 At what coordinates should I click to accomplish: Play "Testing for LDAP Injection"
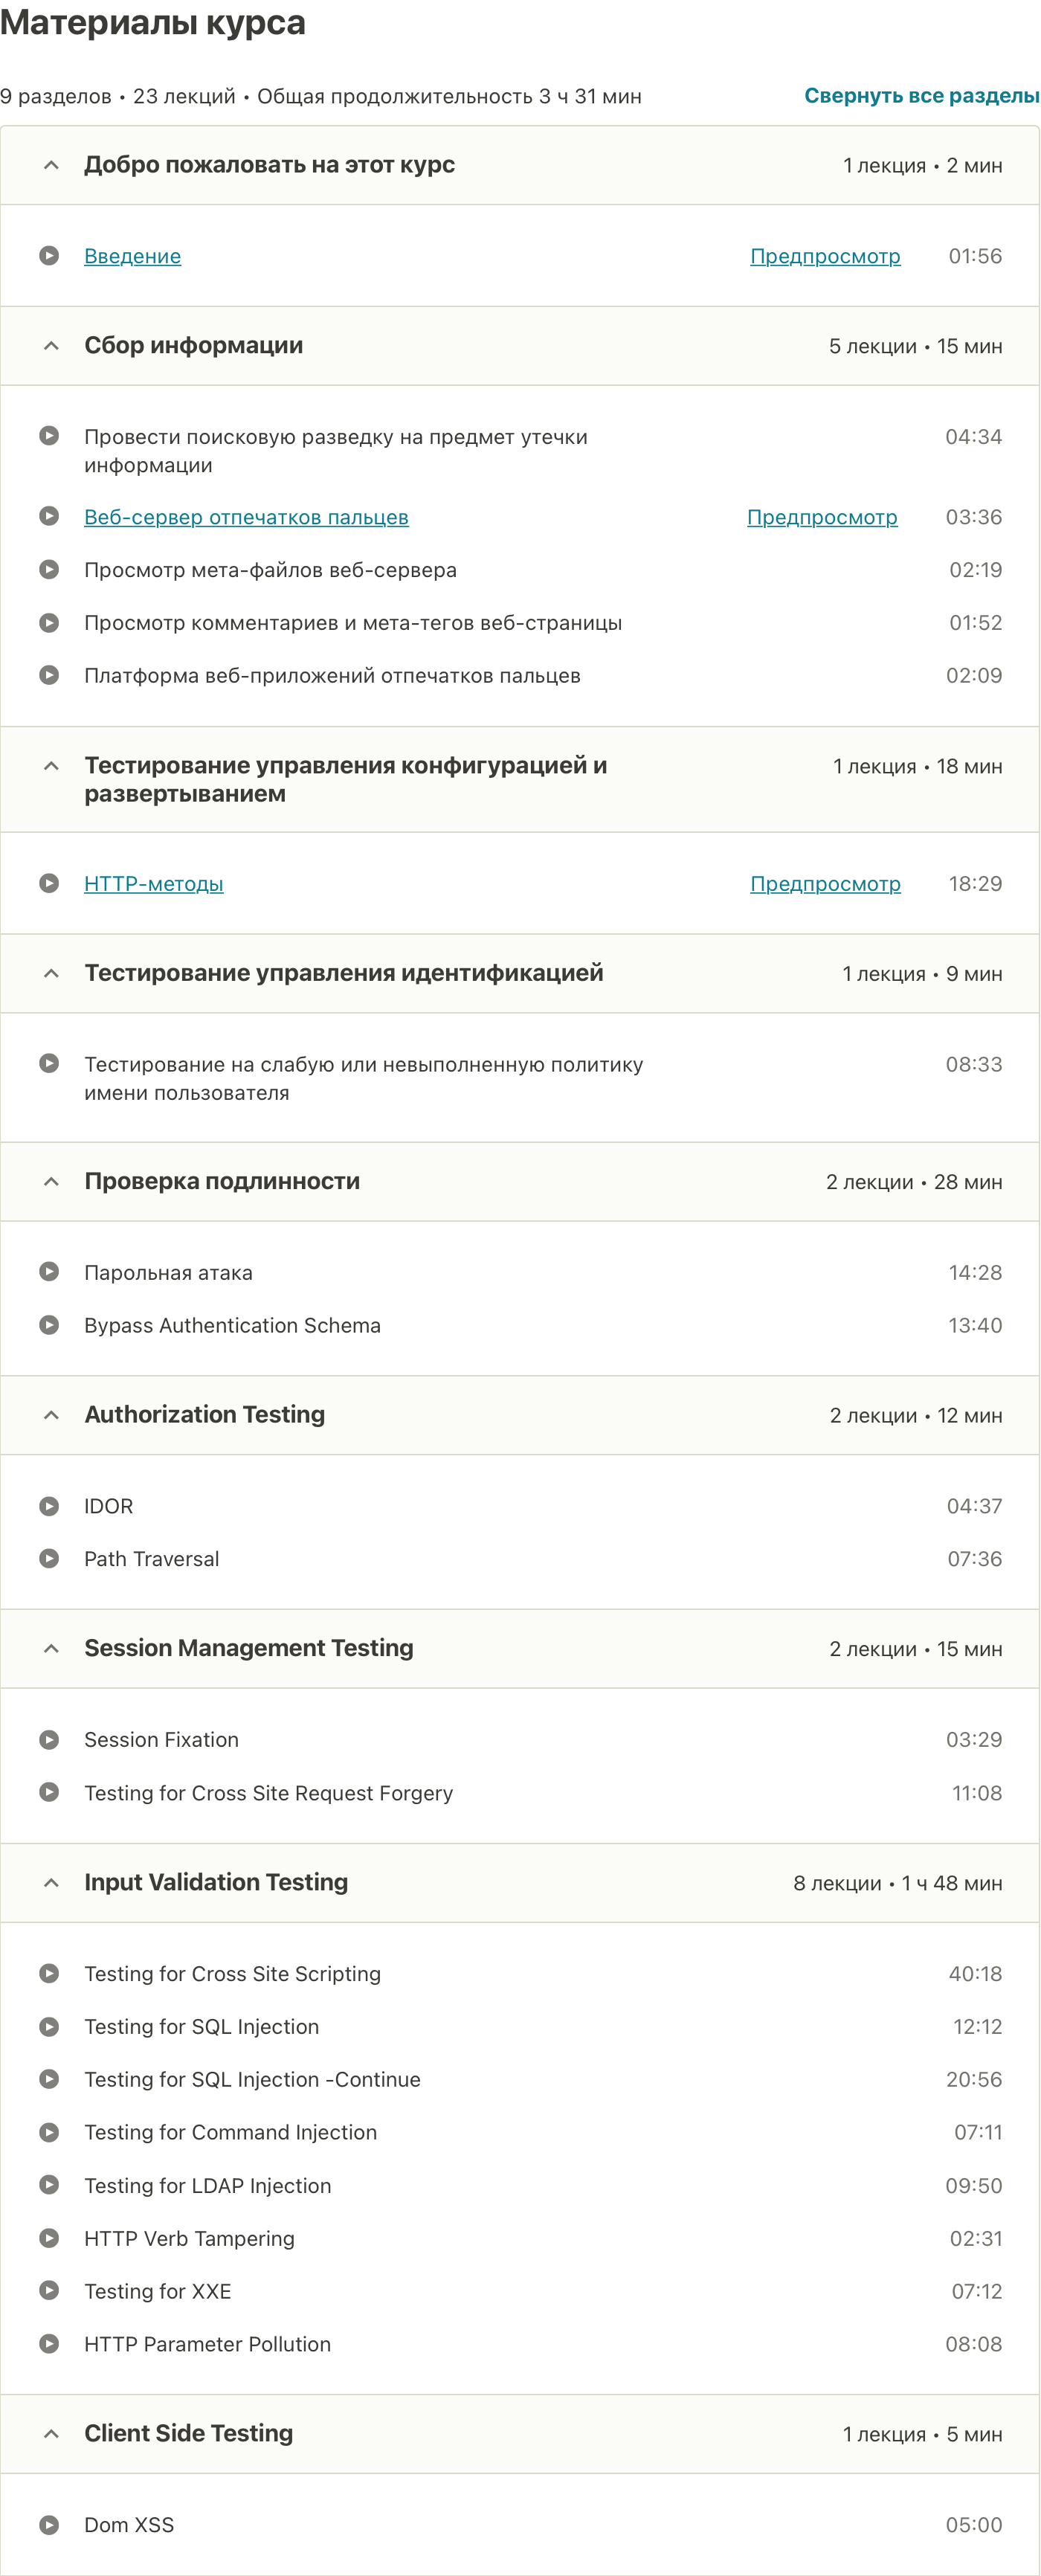[x=207, y=2185]
